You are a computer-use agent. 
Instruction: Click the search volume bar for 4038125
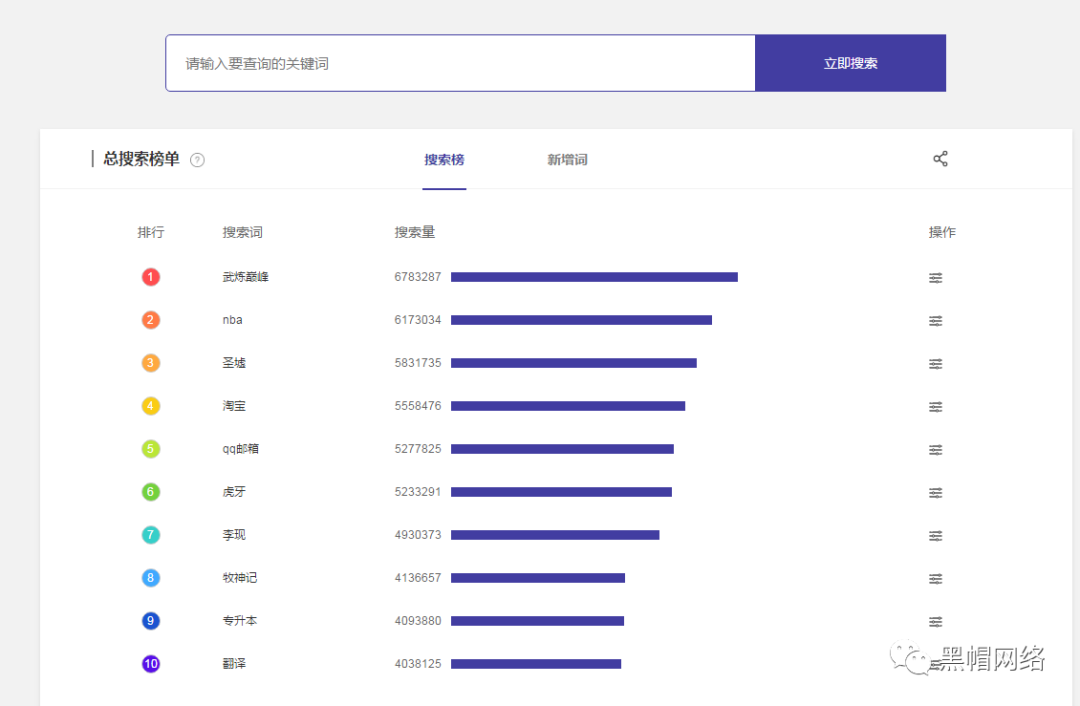pos(536,664)
